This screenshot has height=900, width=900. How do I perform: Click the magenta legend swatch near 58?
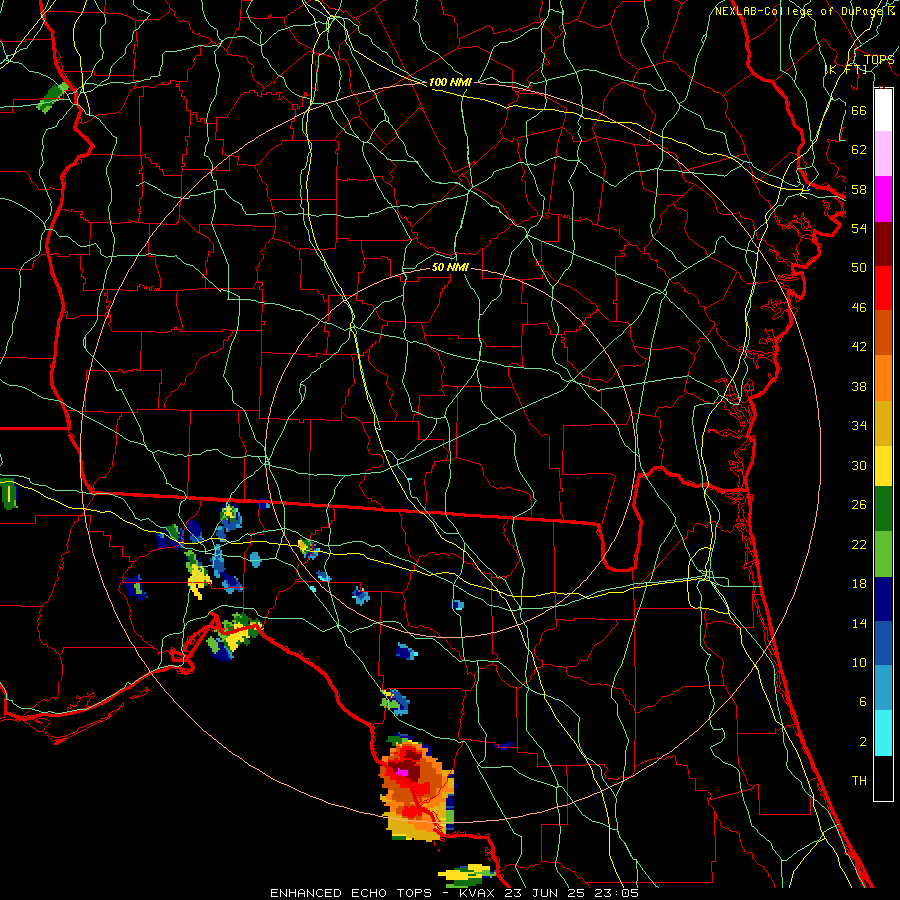[x=883, y=199]
